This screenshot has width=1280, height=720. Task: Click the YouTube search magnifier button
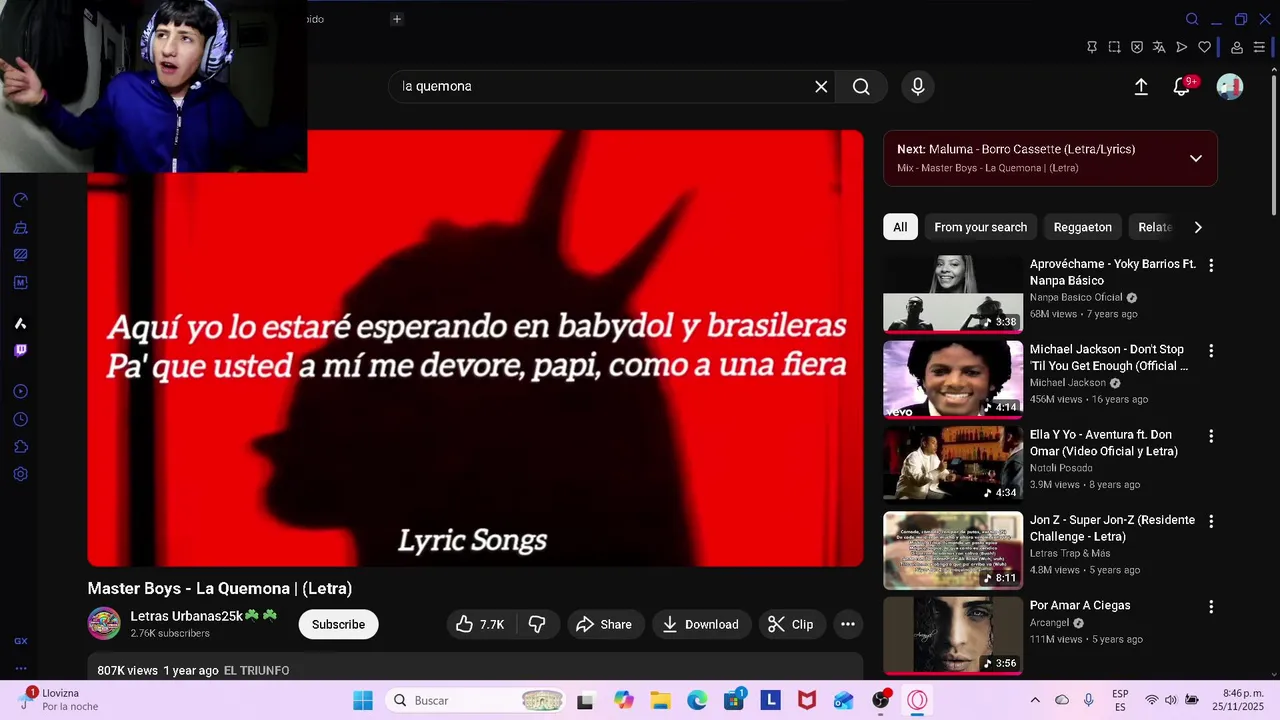coord(861,87)
